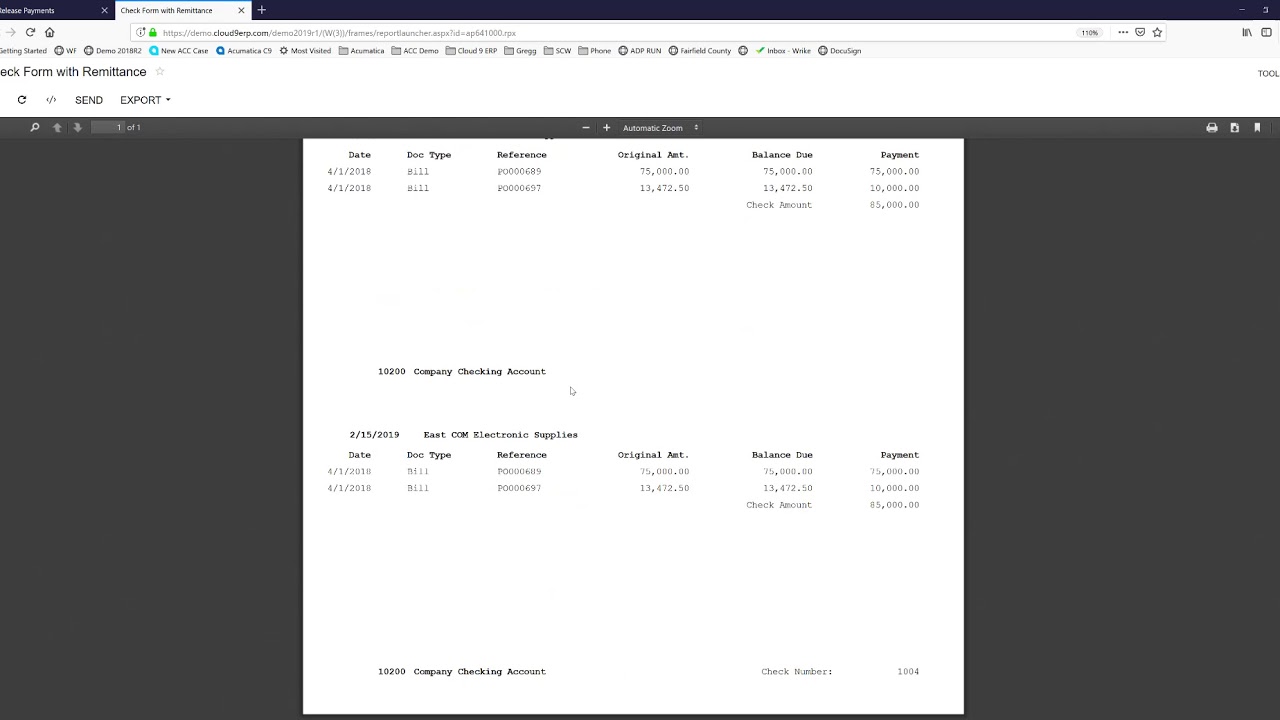Image resolution: width=1280 pixels, height=720 pixels.
Task: Click East COM Electronic Supplies vendor name
Action: pyautogui.click(x=500, y=435)
